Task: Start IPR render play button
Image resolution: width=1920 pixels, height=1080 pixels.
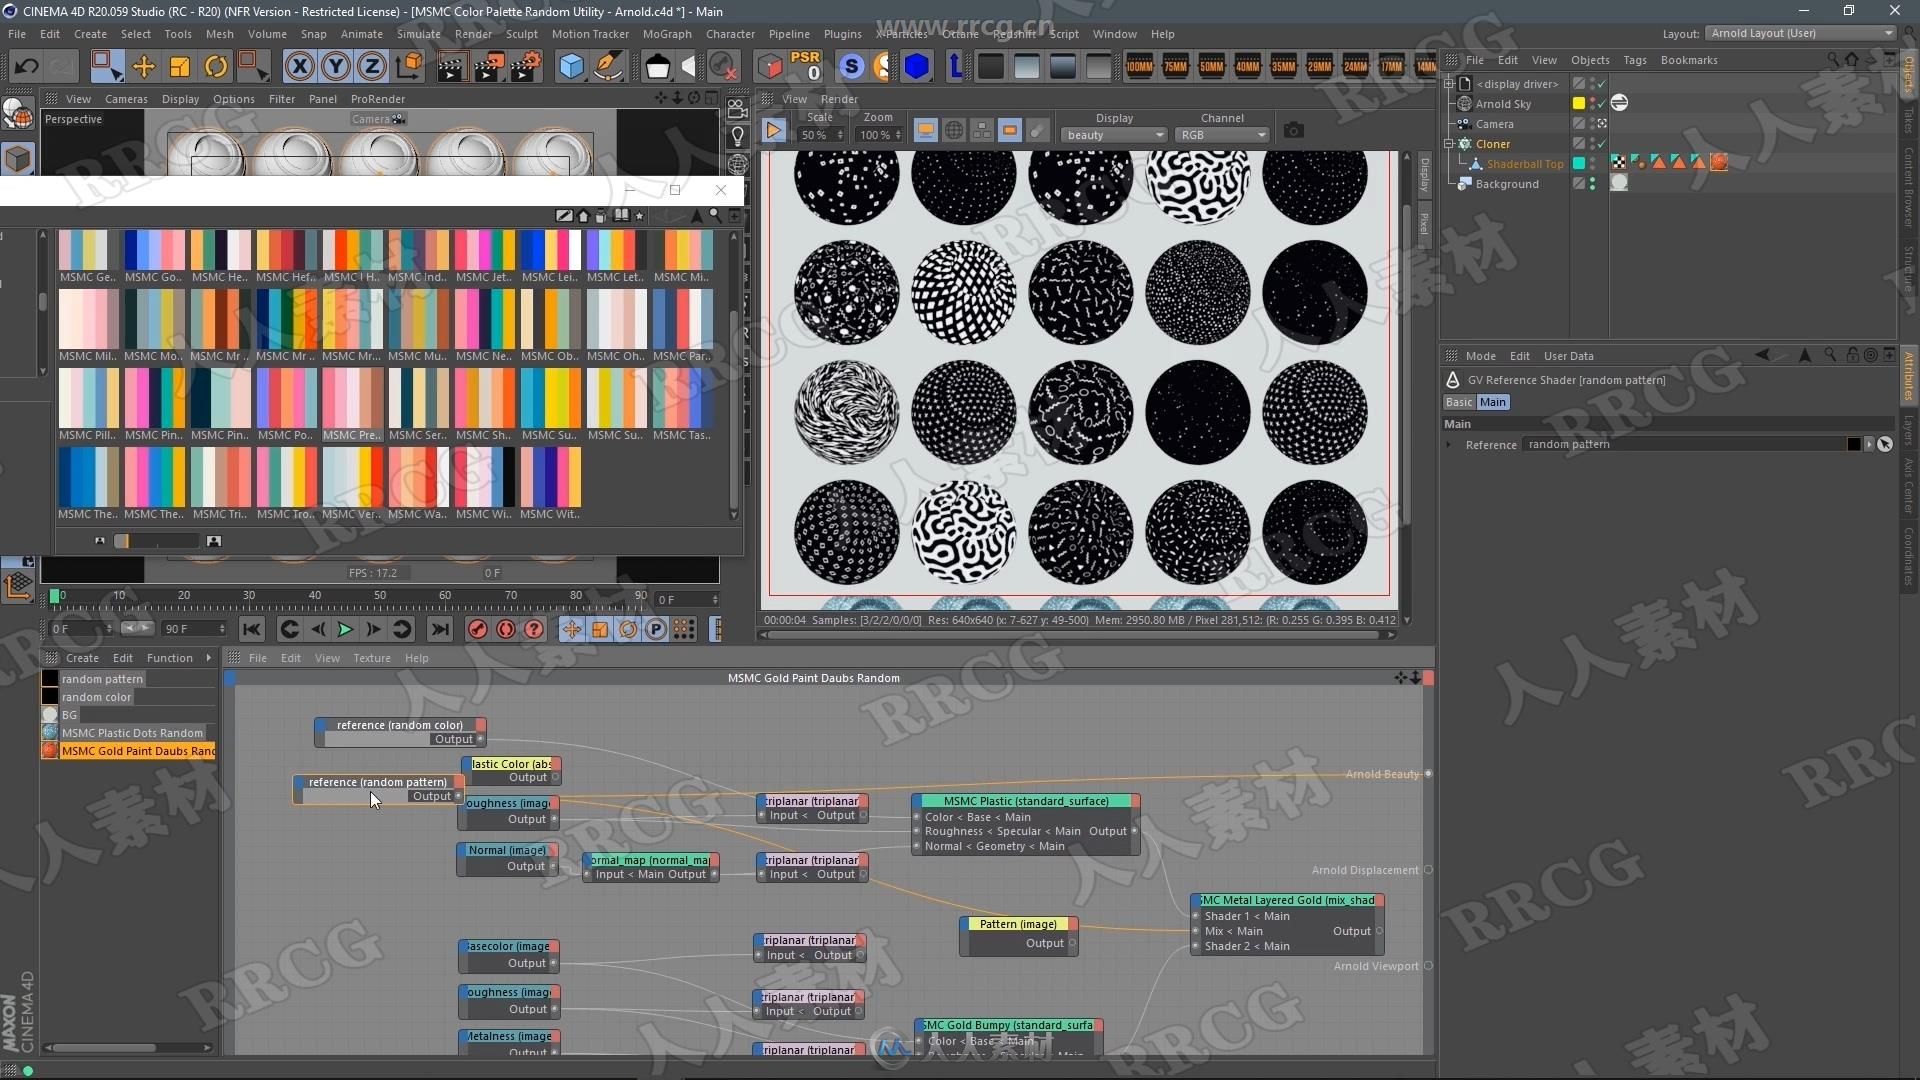Action: point(774,131)
